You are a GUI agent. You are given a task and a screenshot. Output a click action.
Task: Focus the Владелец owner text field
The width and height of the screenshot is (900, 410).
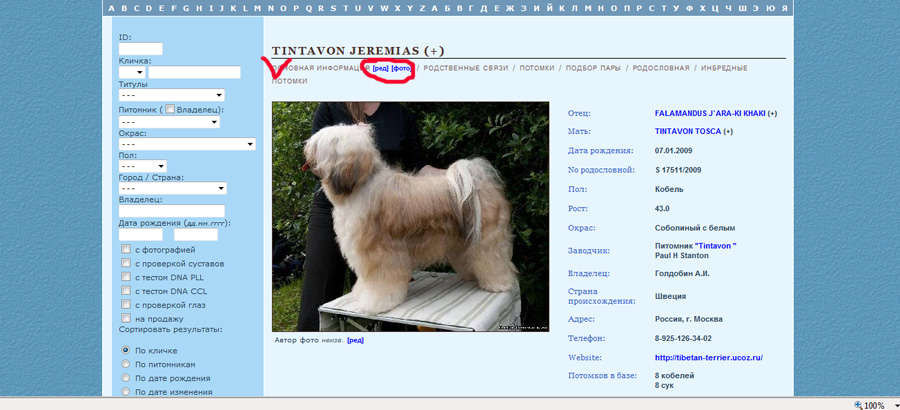tap(172, 211)
